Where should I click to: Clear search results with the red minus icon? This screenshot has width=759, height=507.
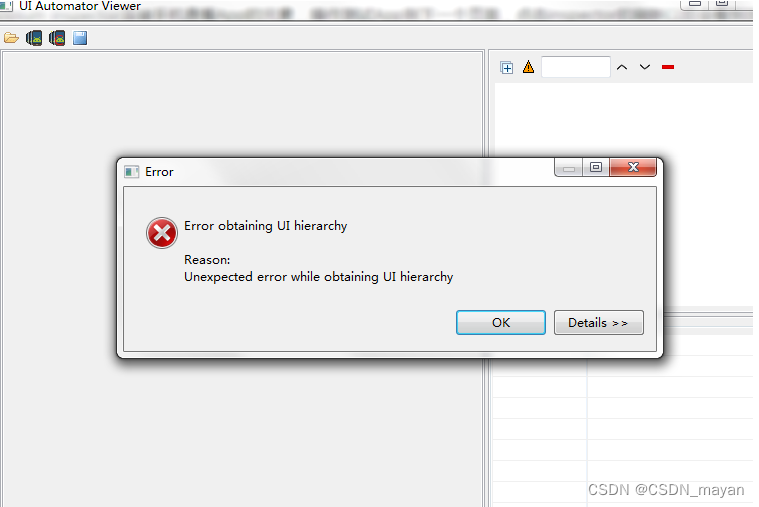tap(668, 67)
